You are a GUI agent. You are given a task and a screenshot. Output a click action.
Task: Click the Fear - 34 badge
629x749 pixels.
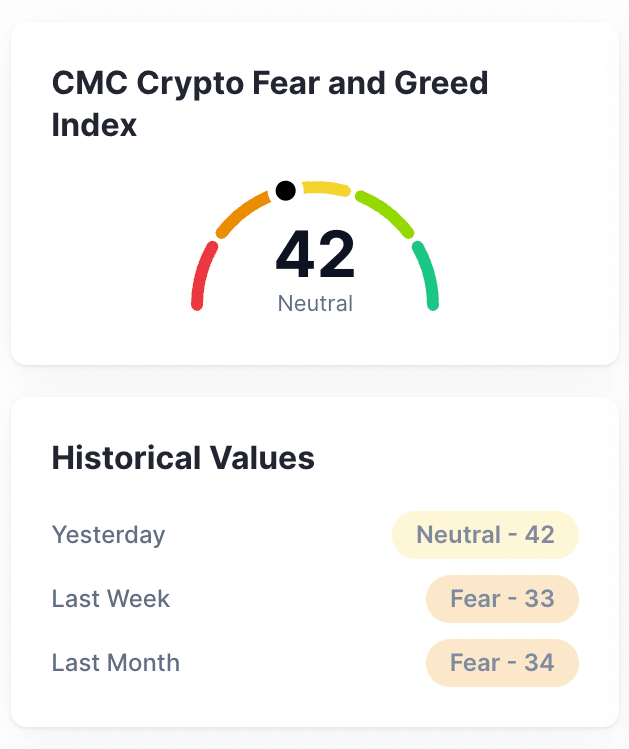[x=502, y=662]
